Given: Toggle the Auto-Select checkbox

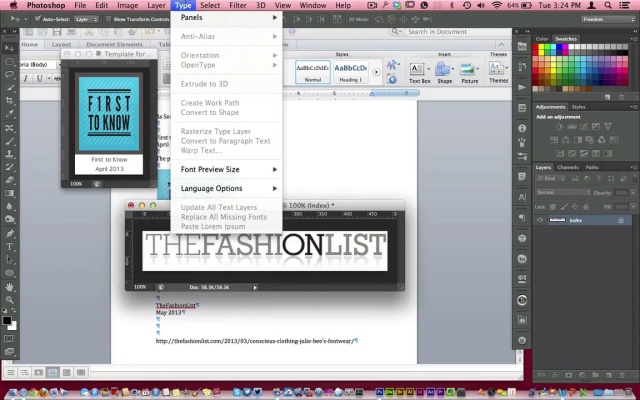Looking at the screenshot, I should pyautogui.click(x=38, y=19).
